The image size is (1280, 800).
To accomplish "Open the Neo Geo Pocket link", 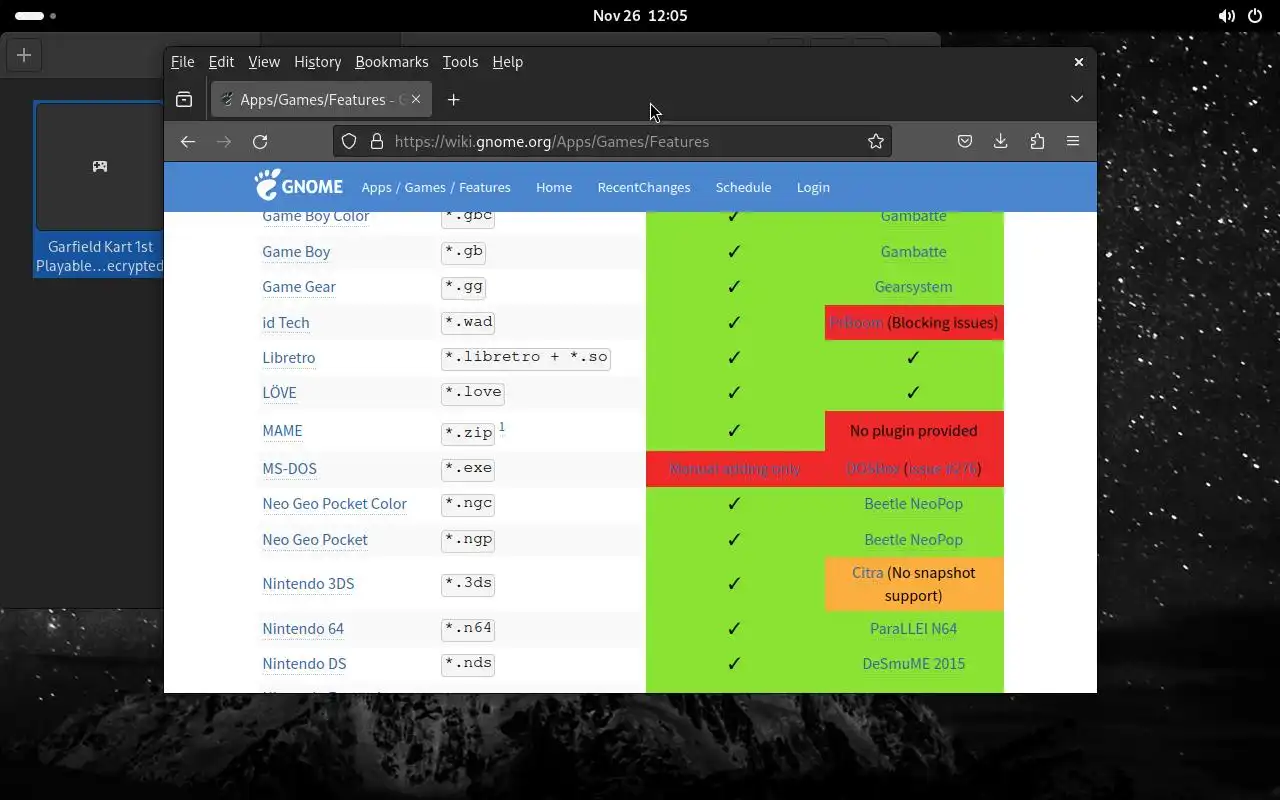I will coord(315,540).
